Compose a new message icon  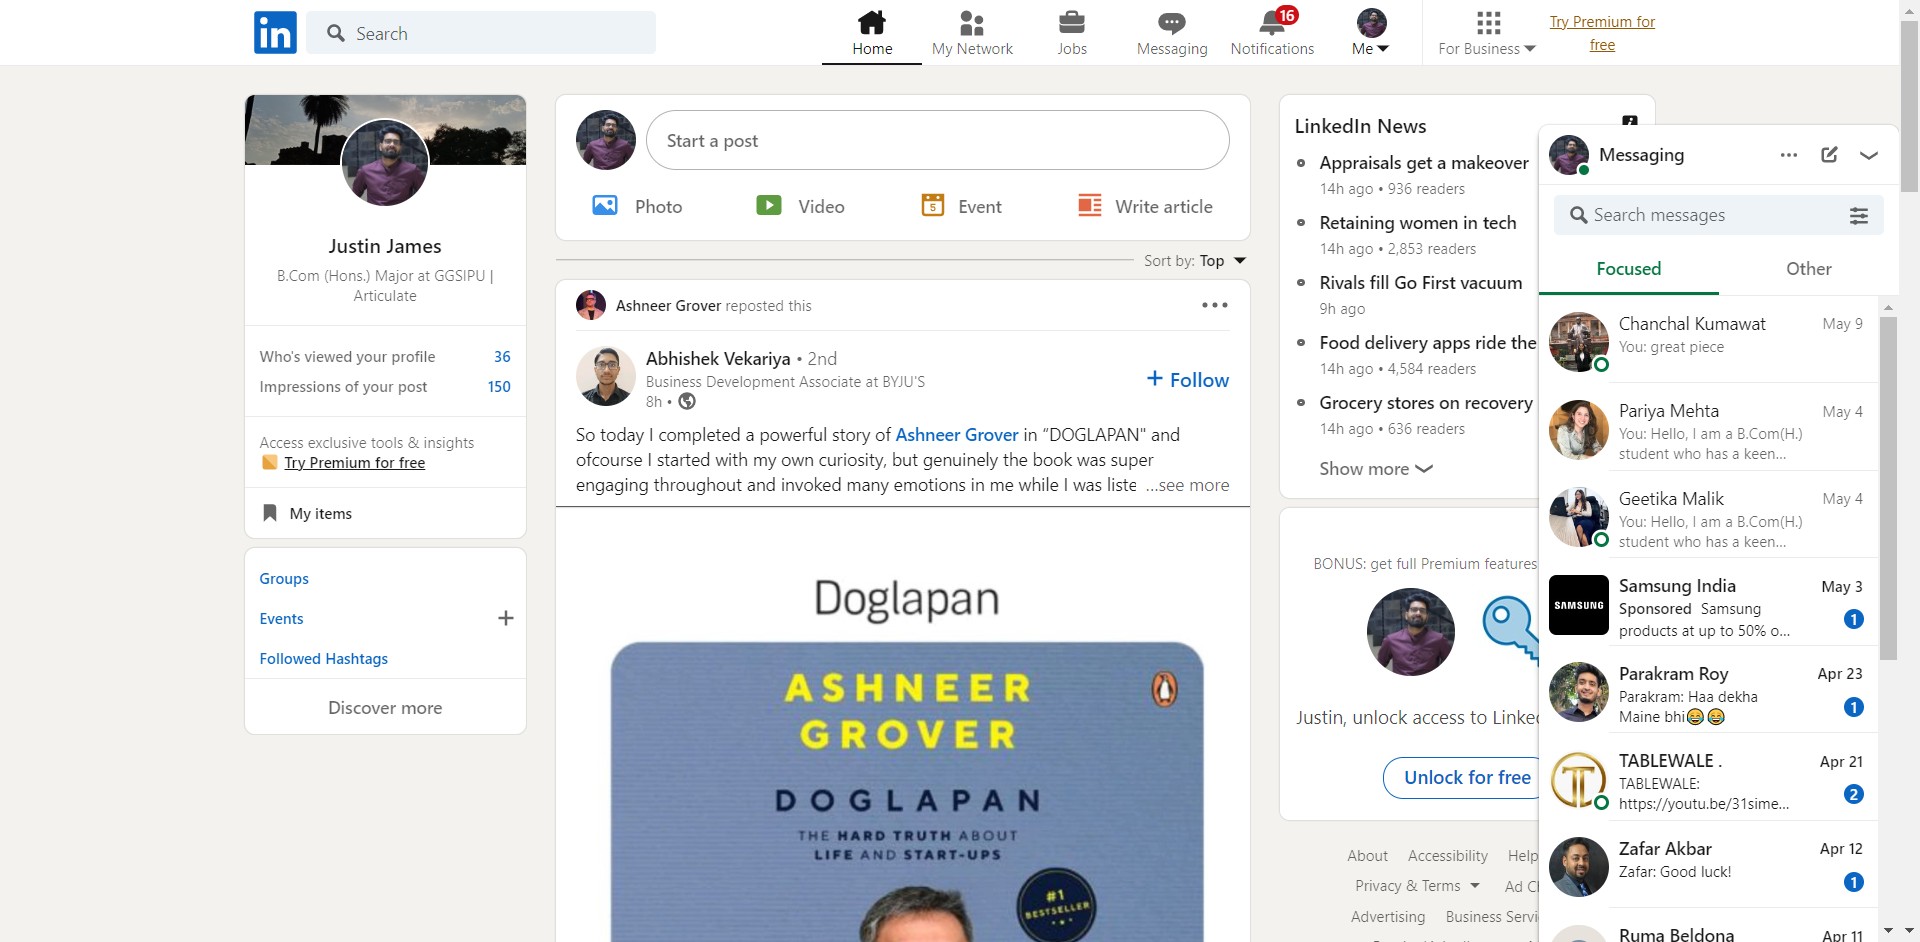1829,155
